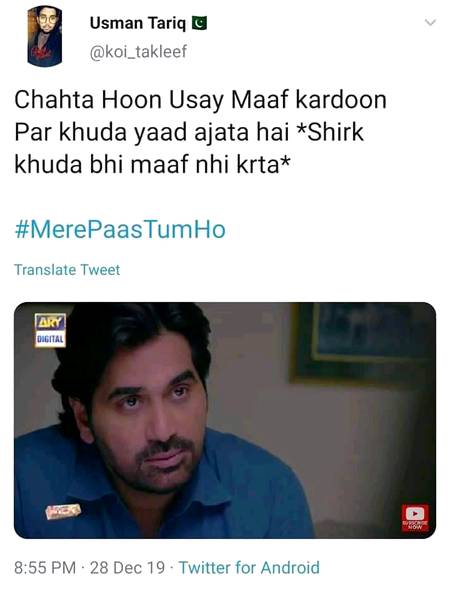Image resolution: width=450 pixels, height=591 pixels.
Task: Click the 8:55 PM timestamp
Action: tap(45, 568)
